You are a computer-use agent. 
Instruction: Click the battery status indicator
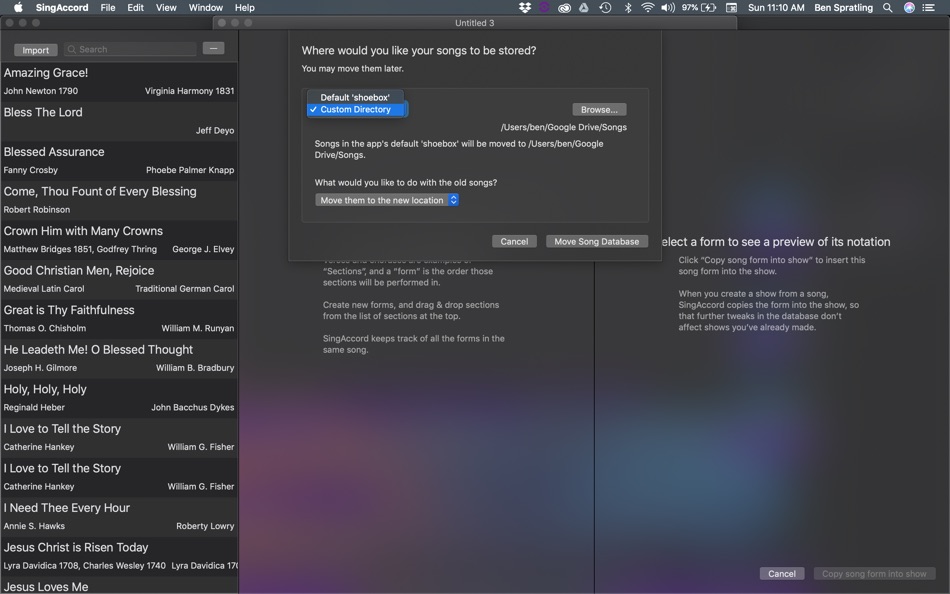(x=699, y=7)
